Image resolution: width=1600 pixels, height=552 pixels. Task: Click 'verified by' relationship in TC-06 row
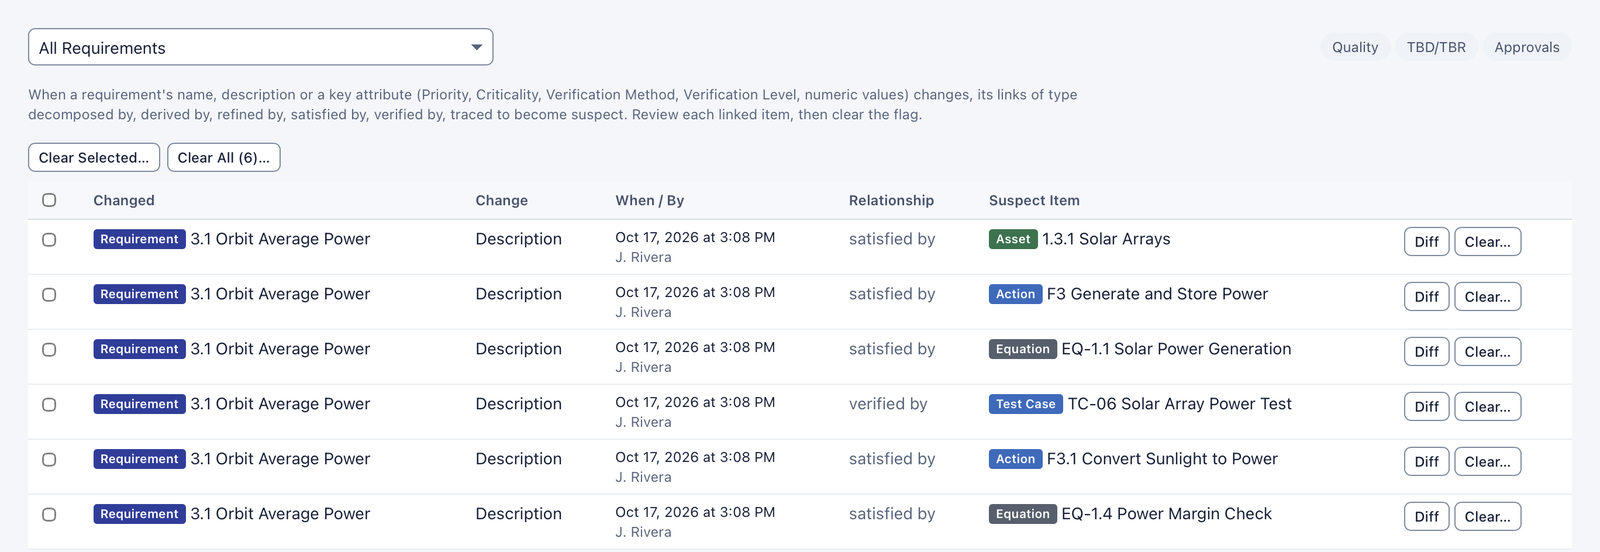click(x=888, y=404)
